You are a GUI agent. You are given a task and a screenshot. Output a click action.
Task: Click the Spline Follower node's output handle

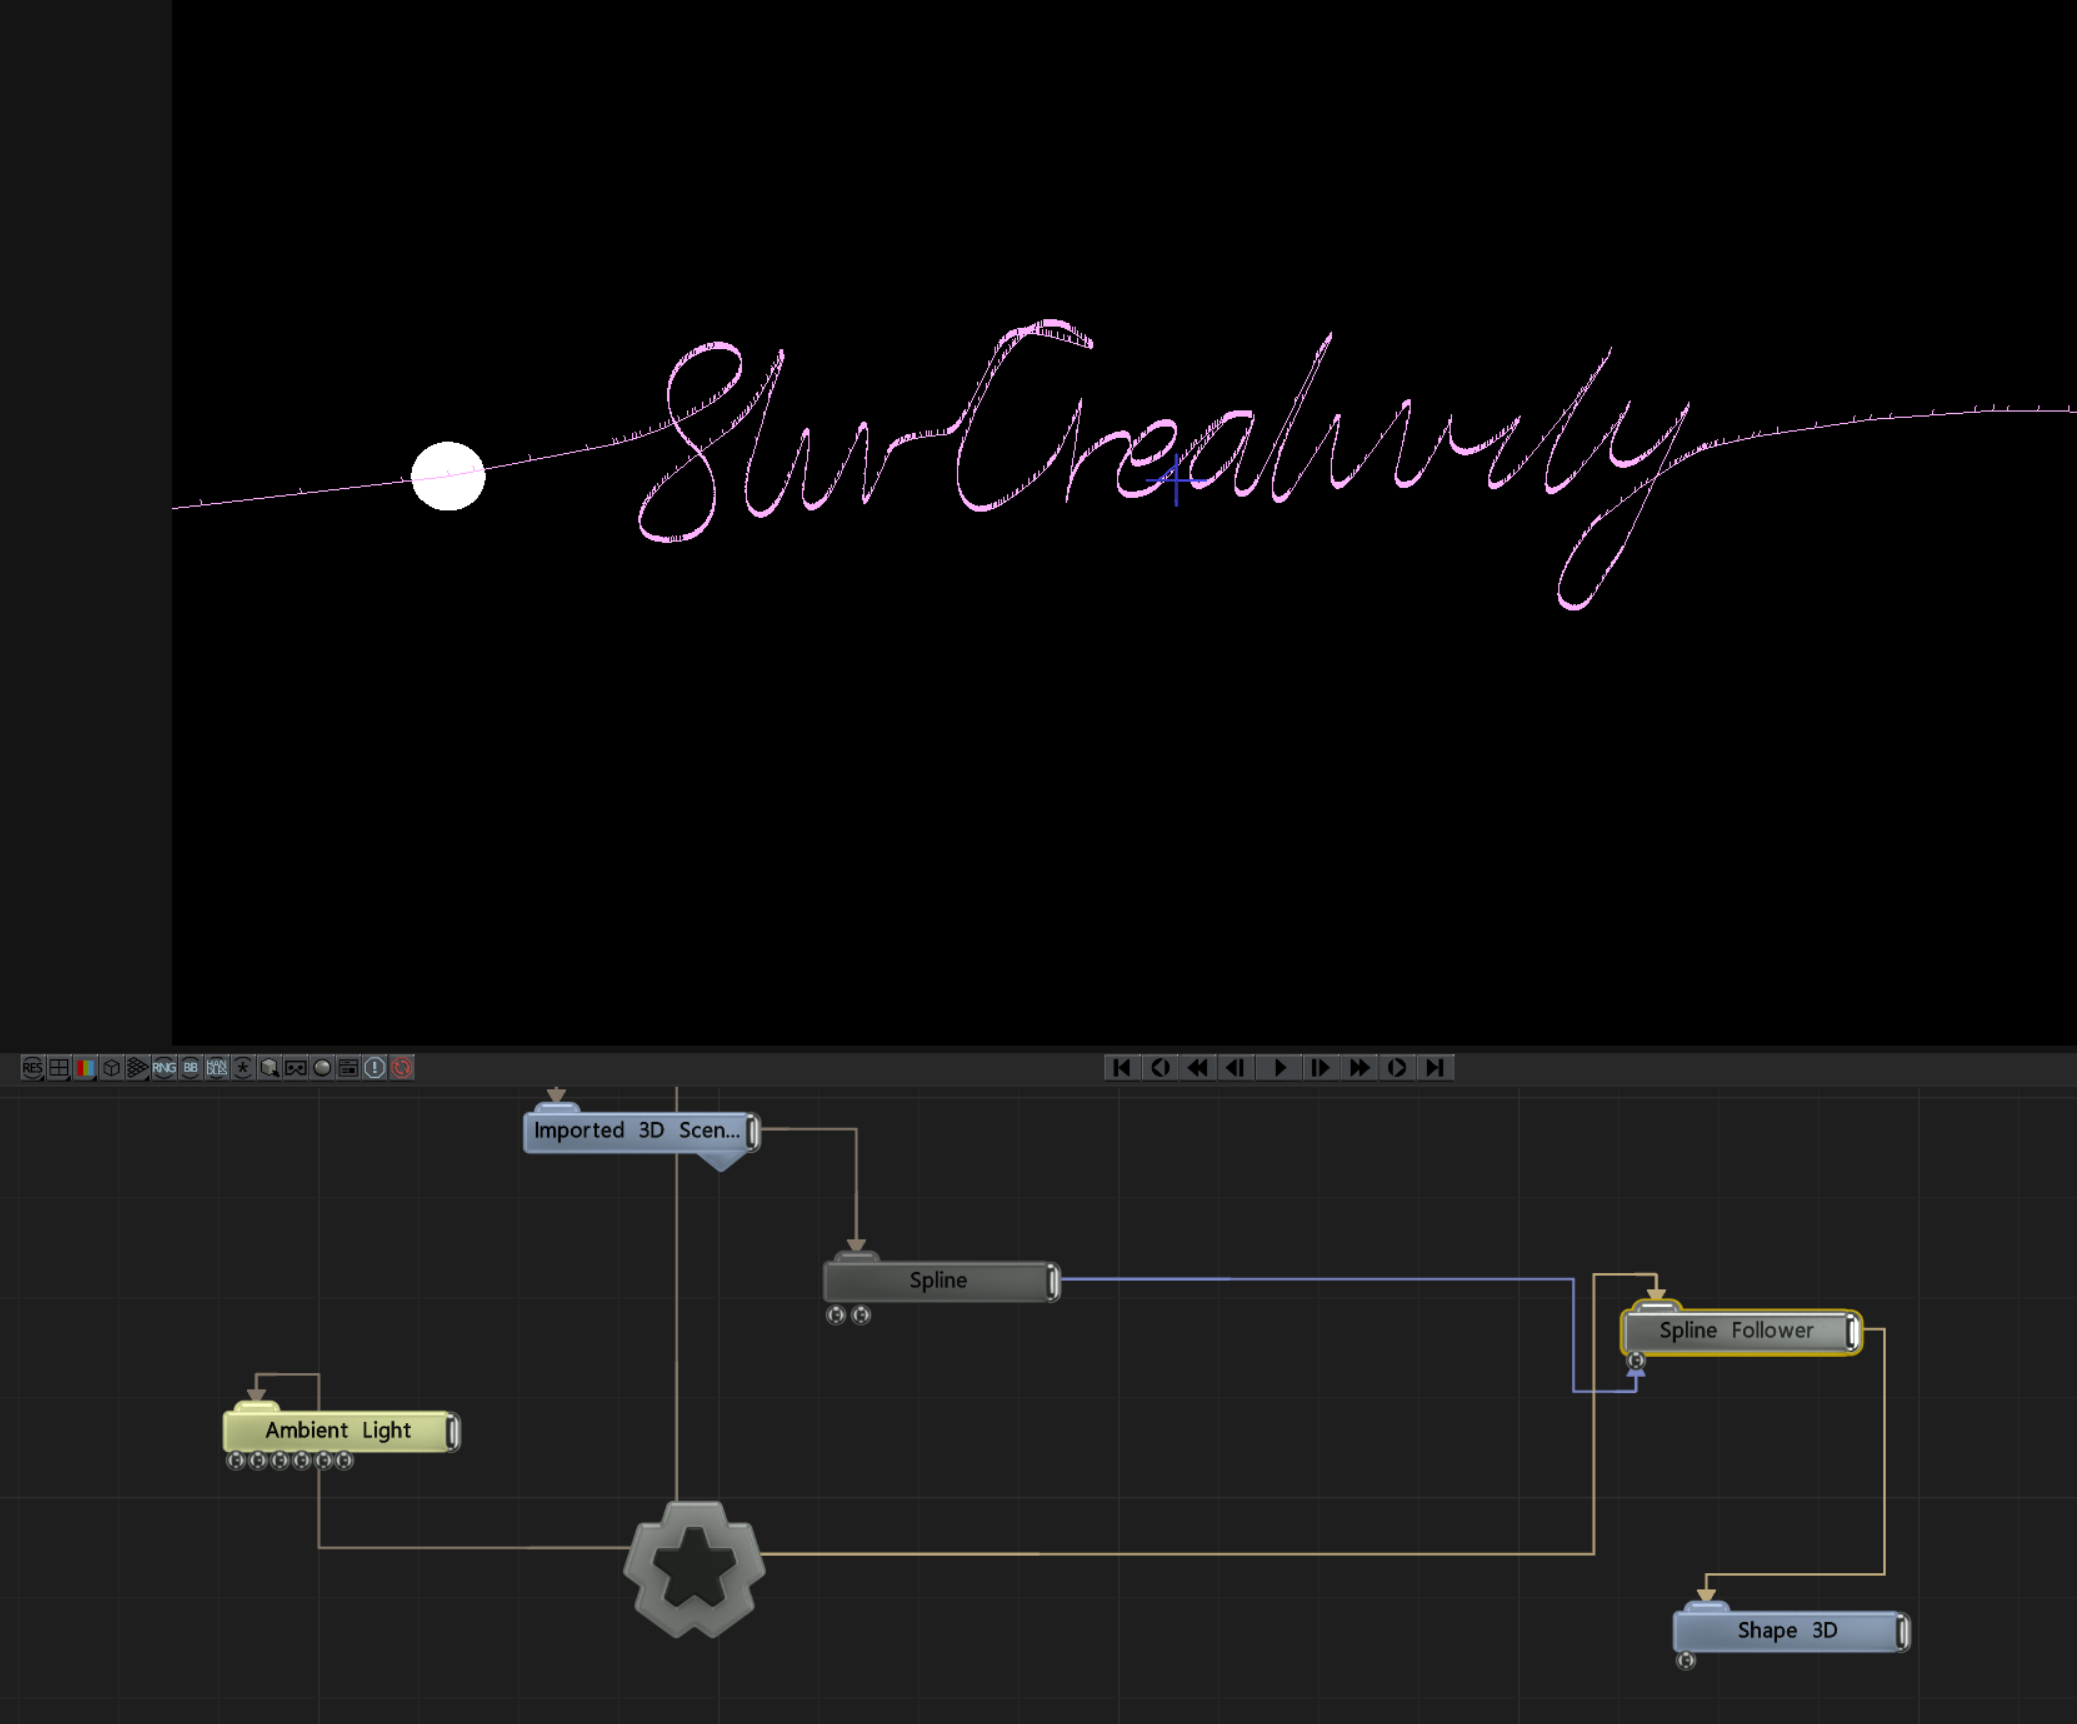click(1853, 1331)
